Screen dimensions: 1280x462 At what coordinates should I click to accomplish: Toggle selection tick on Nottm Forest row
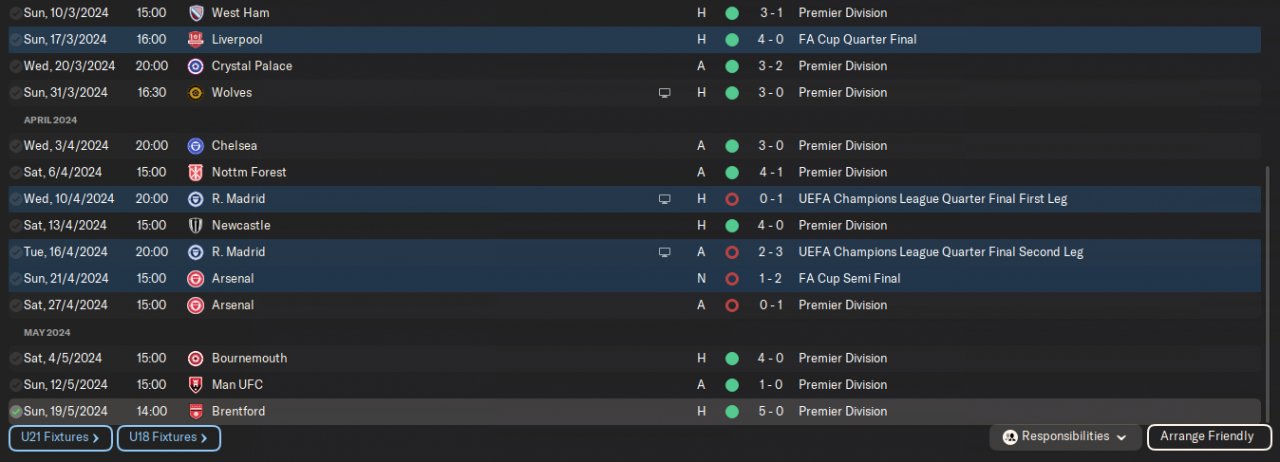[16, 172]
